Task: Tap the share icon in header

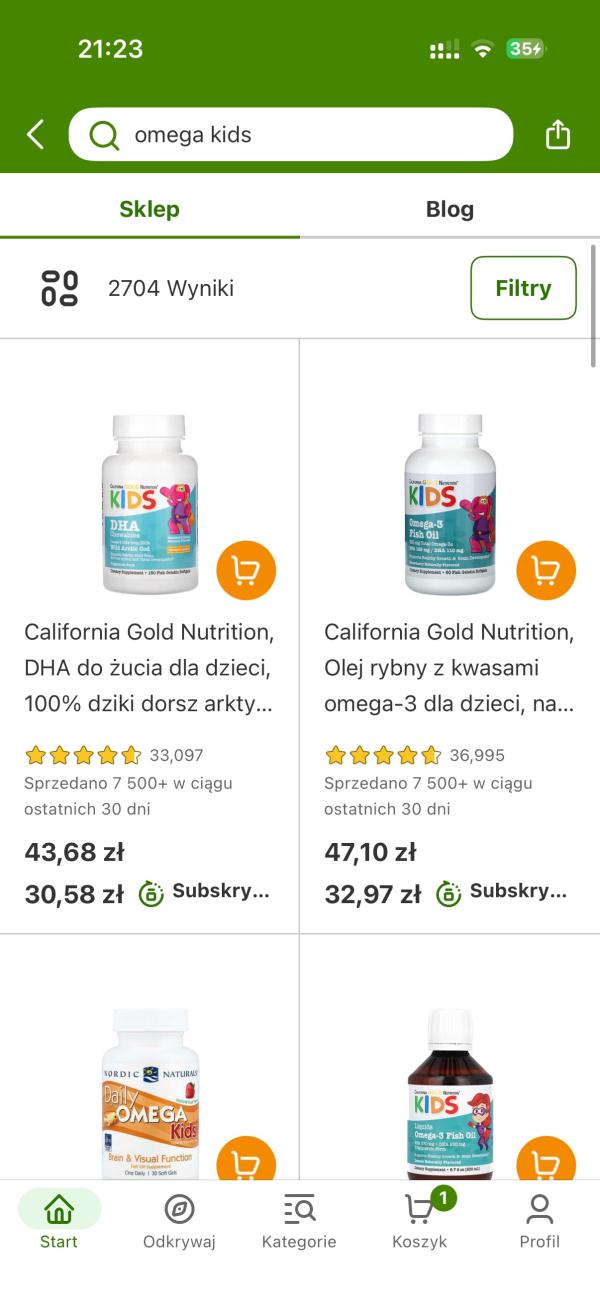Action: [x=557, y=134]
